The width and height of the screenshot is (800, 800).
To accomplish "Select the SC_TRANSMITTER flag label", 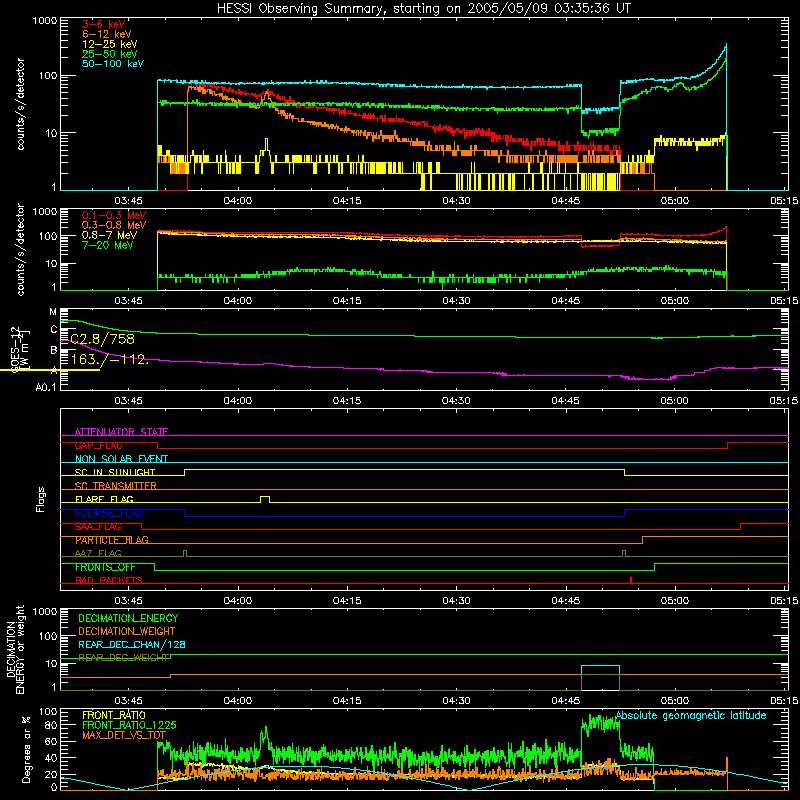I will coord(116,486).
